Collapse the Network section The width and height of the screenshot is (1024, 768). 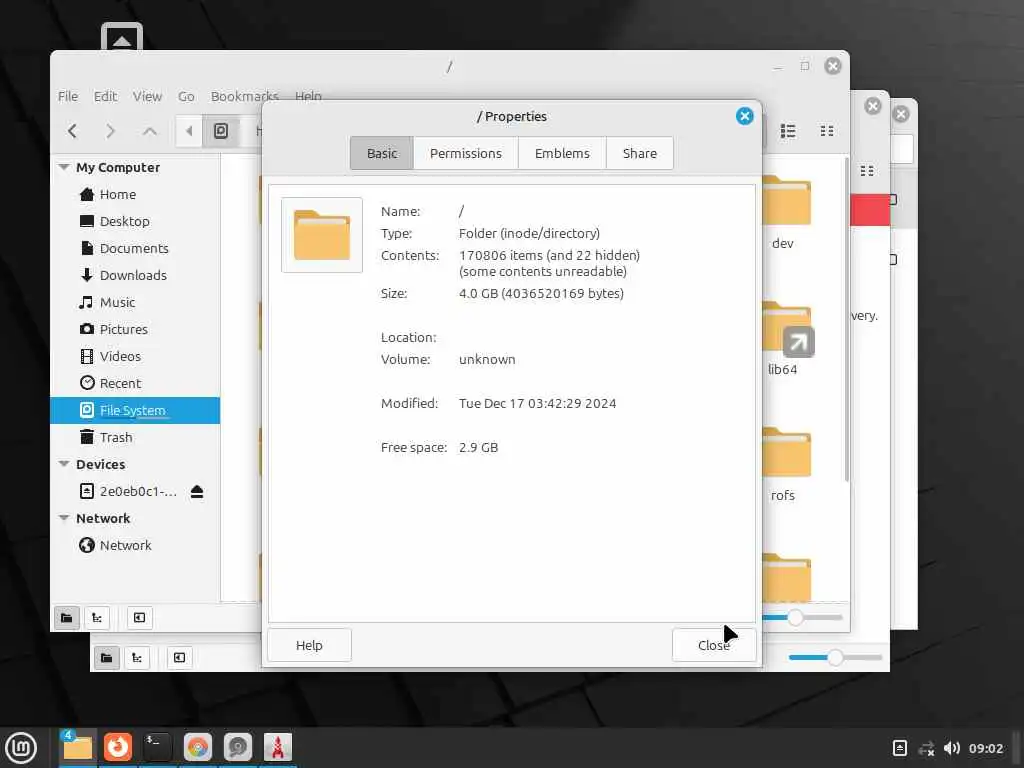[64, 518]
